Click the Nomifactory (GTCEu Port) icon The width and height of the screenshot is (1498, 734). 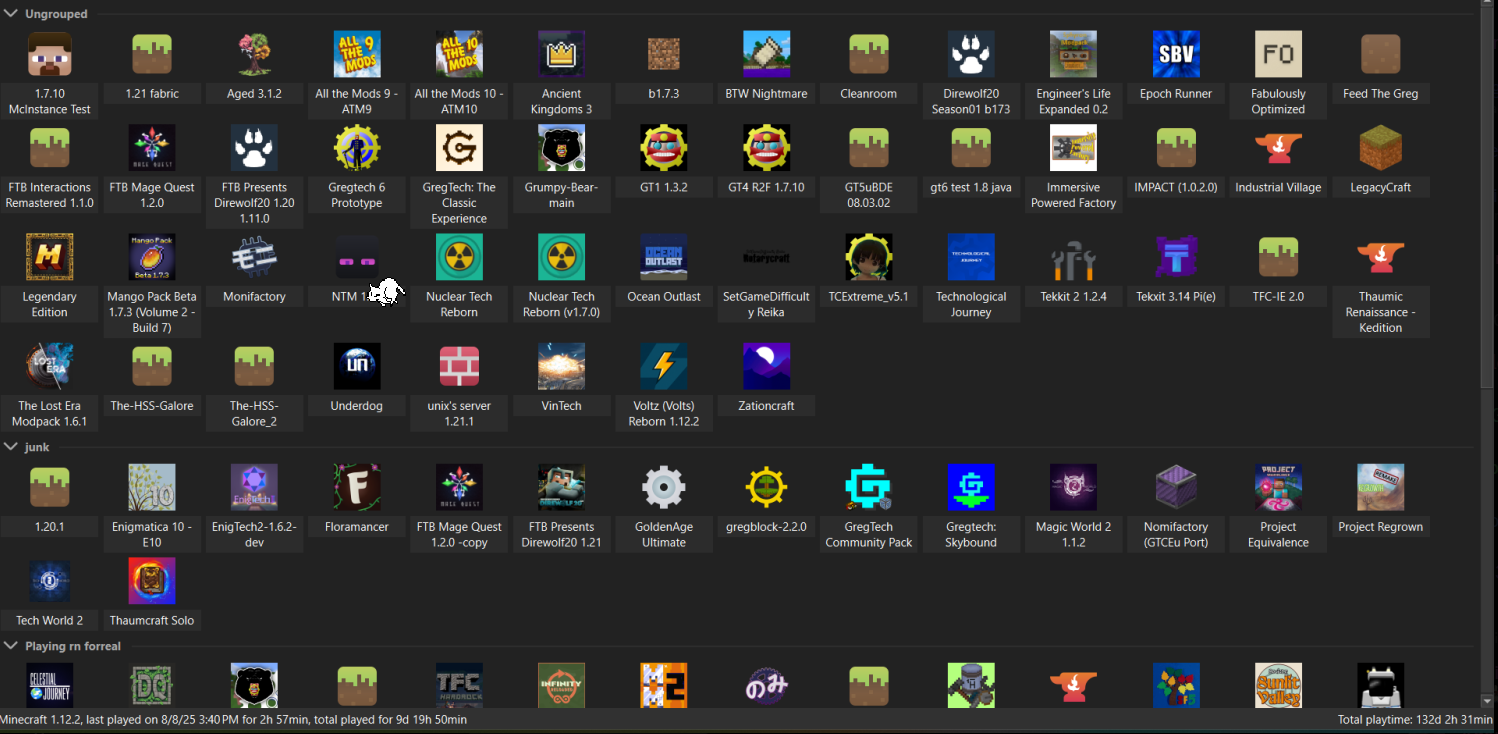[1176, 487]
